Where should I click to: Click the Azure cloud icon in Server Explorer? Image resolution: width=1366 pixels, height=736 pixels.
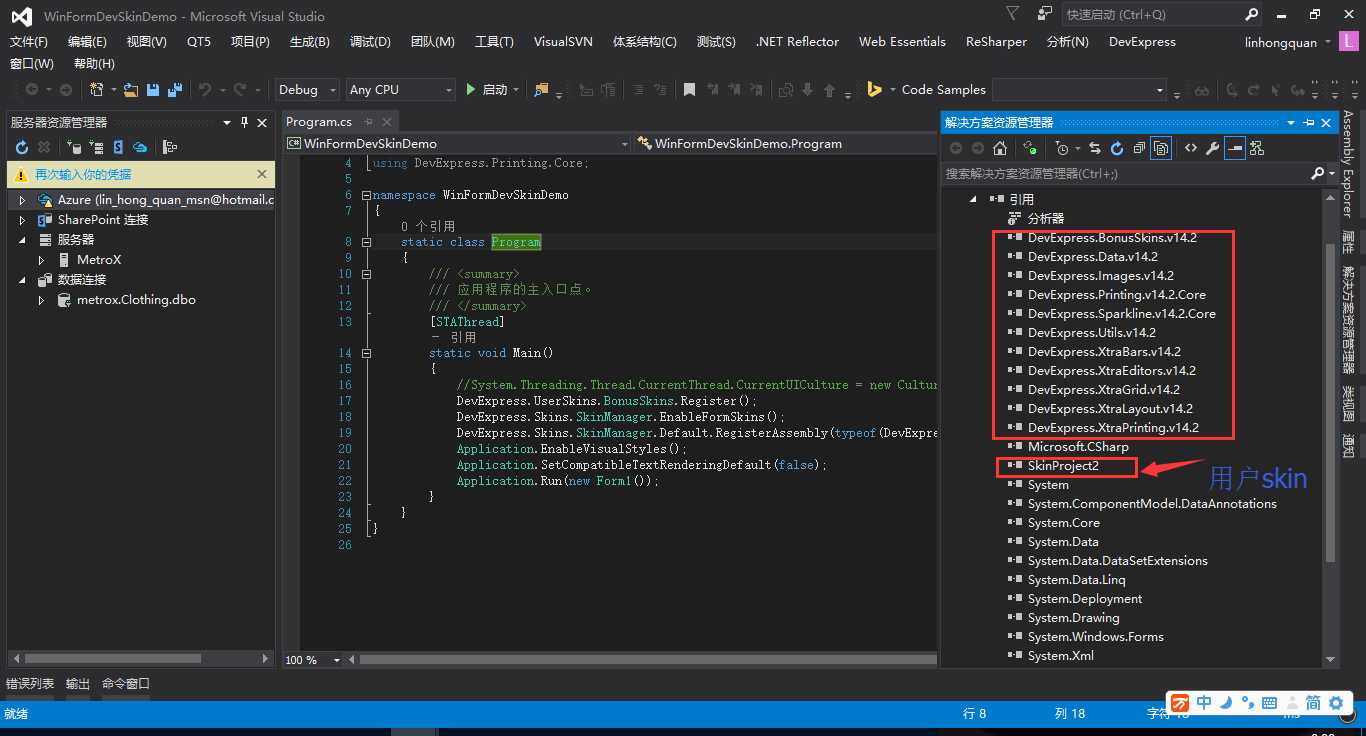tap(140, 147)
